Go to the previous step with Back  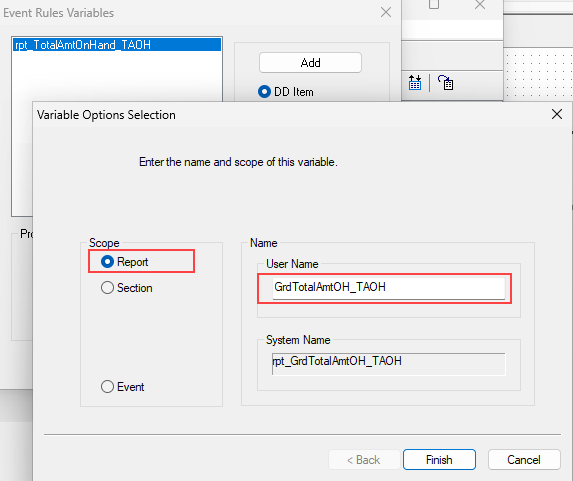(364, 459)
